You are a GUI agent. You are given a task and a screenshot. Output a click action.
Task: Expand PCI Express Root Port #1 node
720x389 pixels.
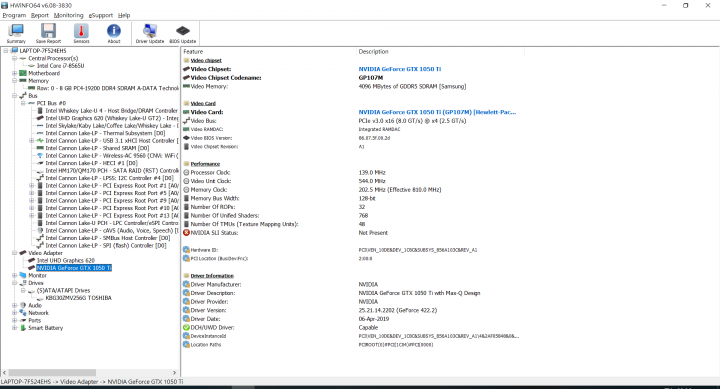coord(31,186)
